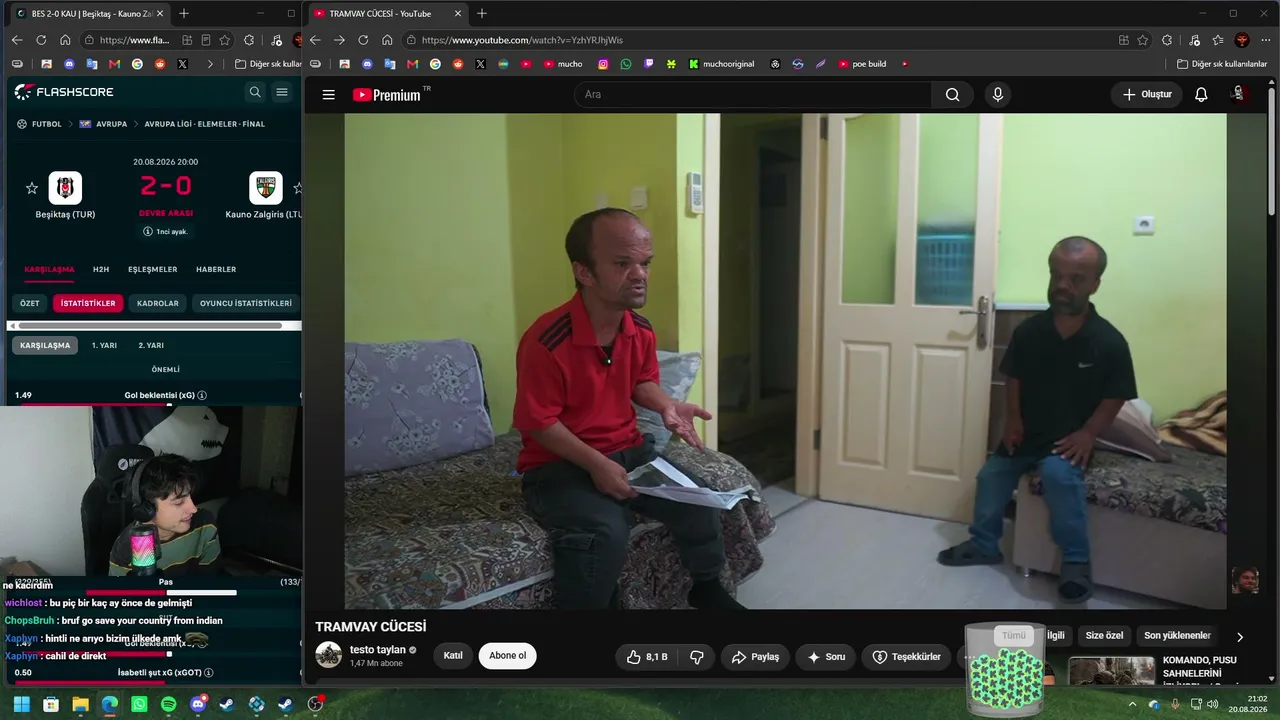Viewport: 1280px width, 720px height.
Task: Select the İSTATİSTİKLER sub-tab
Action: click(88, 303)
